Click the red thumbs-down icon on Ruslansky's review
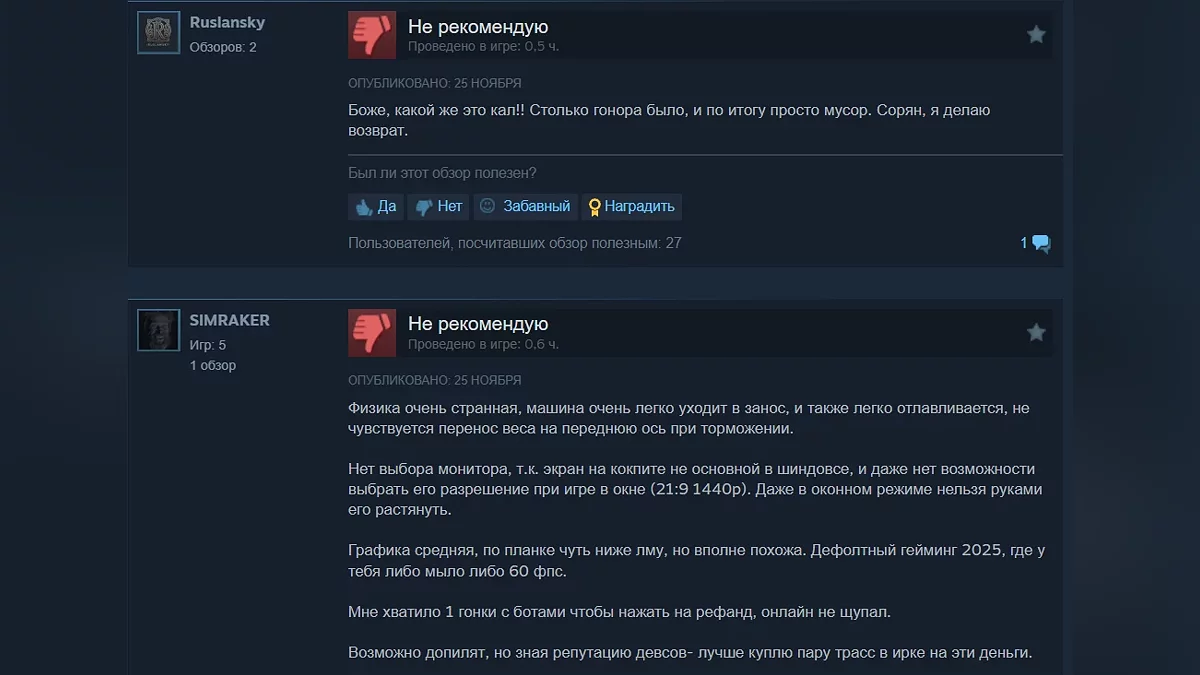The image size is (1200, 675). (x=372, y=35)
